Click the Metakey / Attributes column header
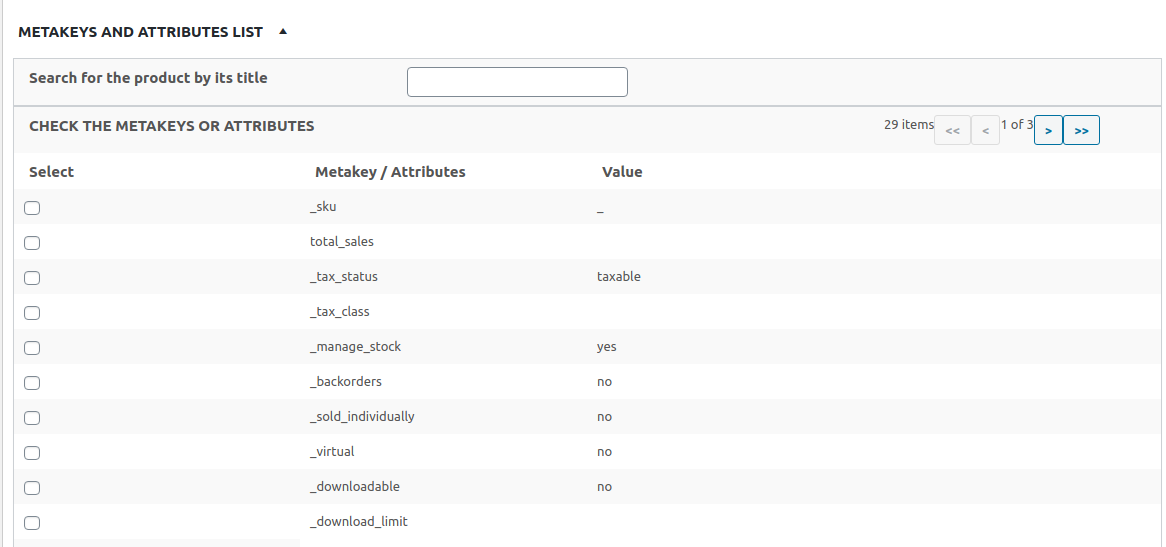This screenshot has width=1166, height=547. [x=390, y=172]
